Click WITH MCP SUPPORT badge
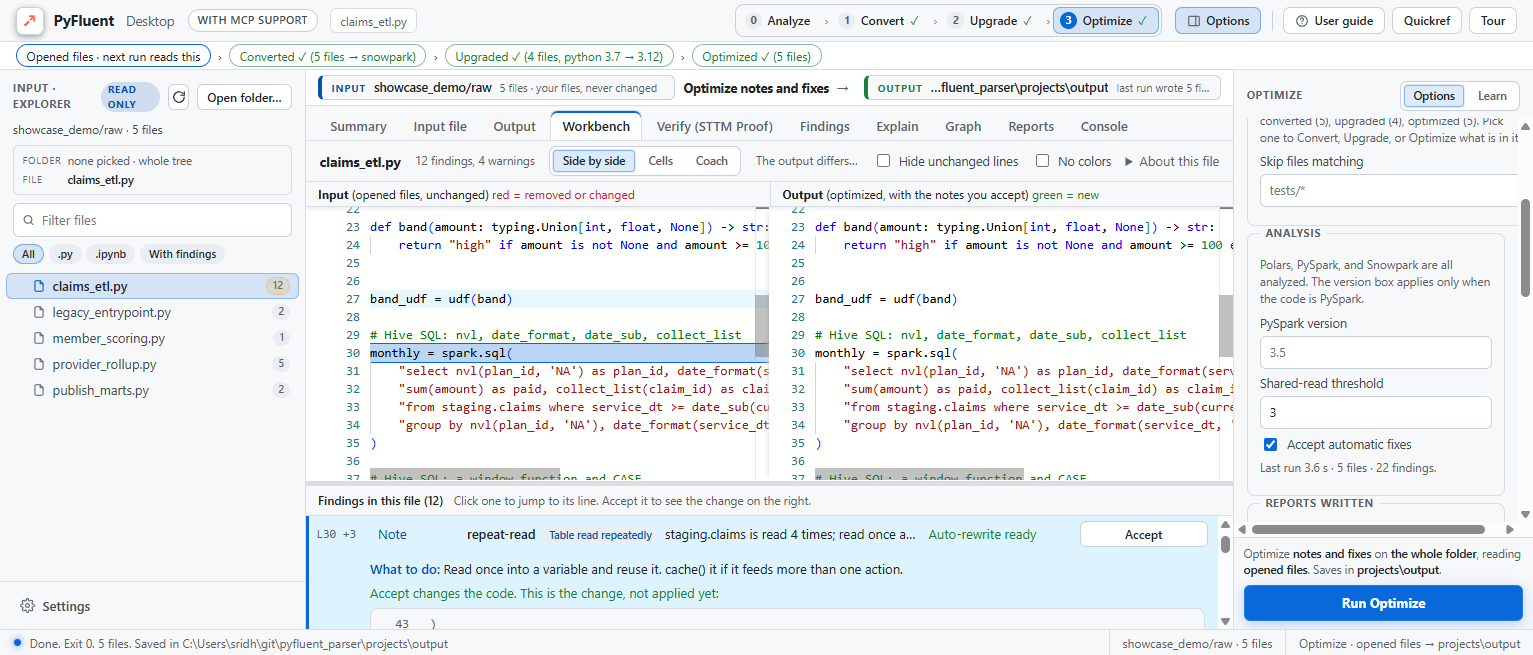 [x=253, y=20]
